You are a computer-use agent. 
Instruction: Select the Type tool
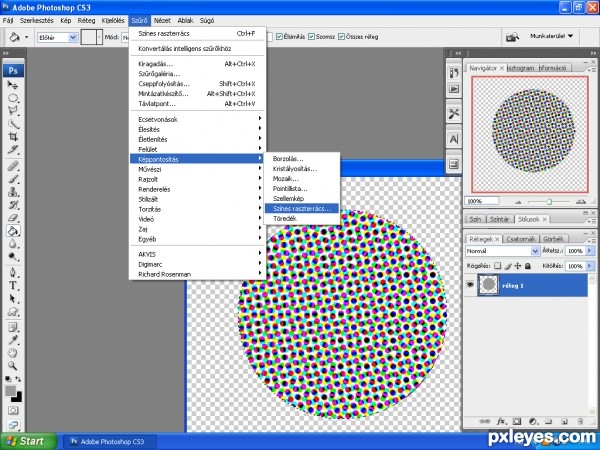coord(13,285)
